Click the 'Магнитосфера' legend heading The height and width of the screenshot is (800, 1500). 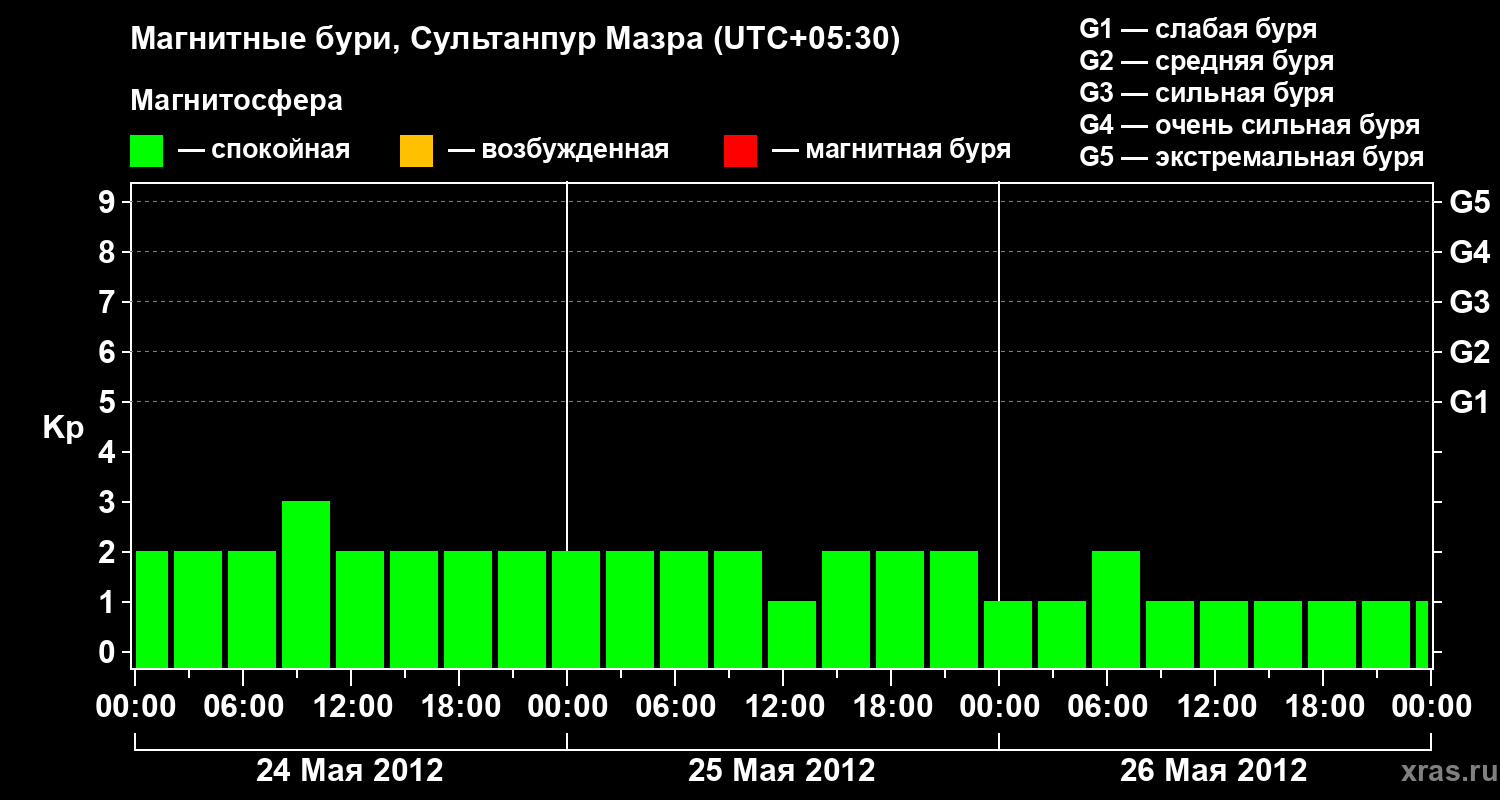[237, 101]
